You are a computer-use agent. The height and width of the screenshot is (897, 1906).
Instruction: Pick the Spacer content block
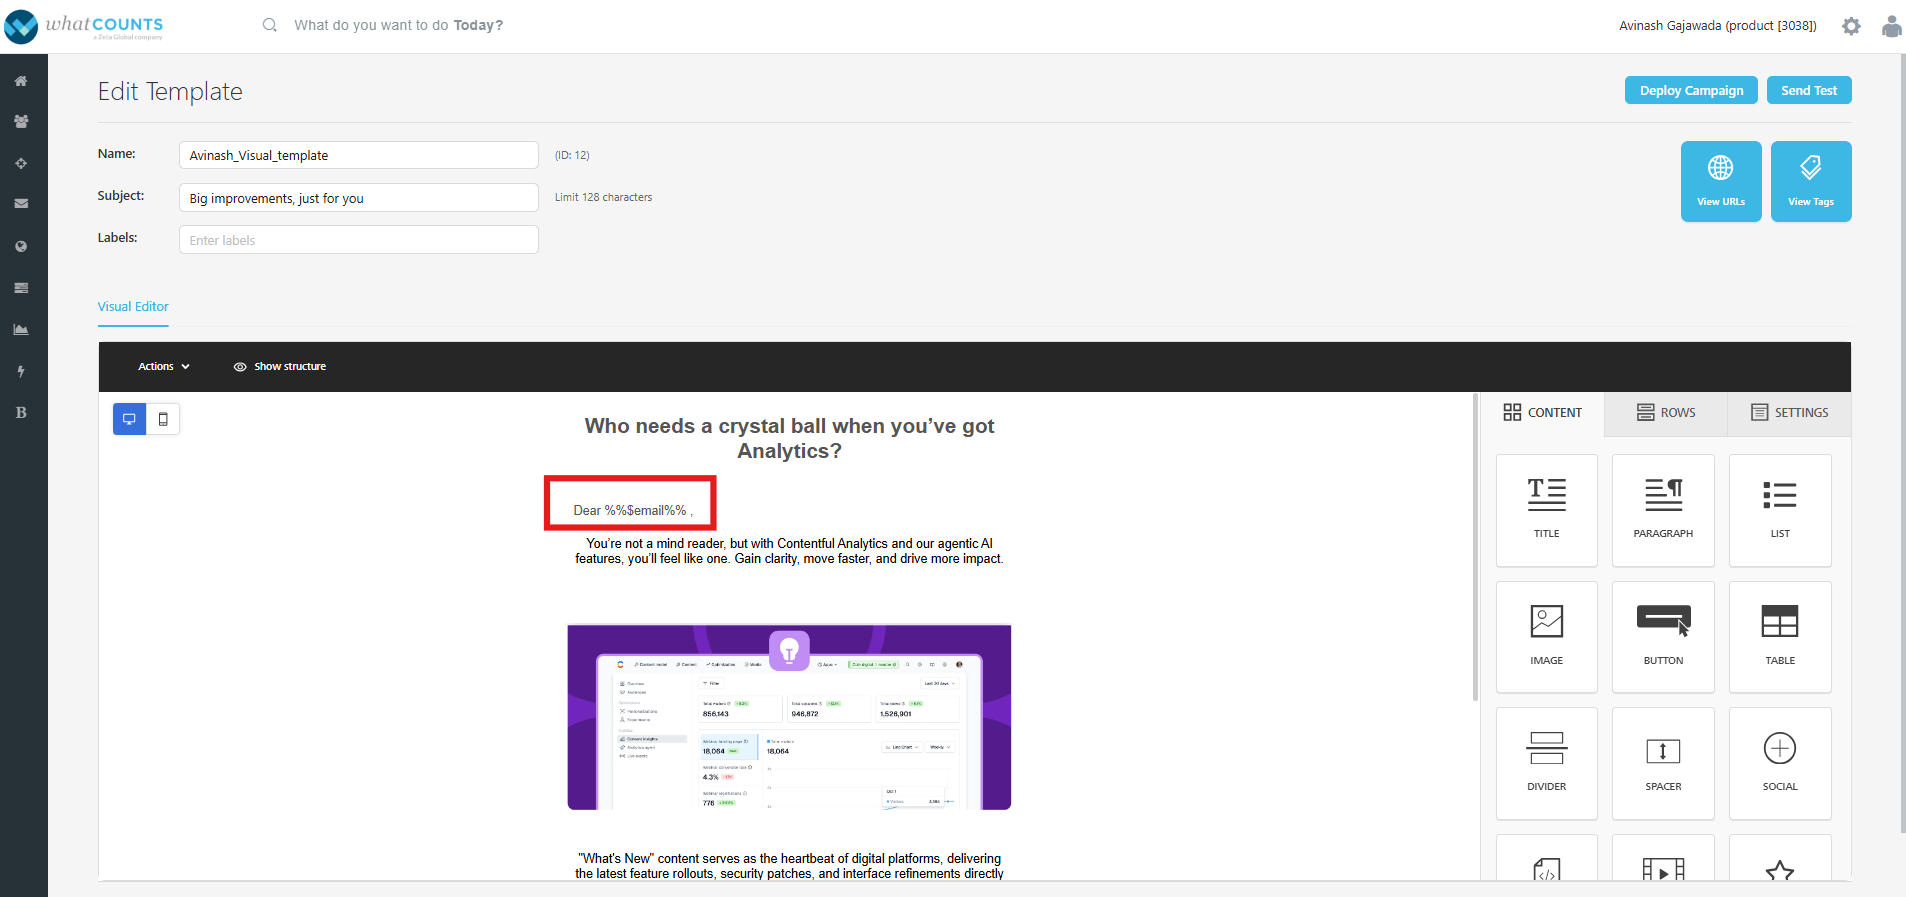click(x=1663, y=763)
